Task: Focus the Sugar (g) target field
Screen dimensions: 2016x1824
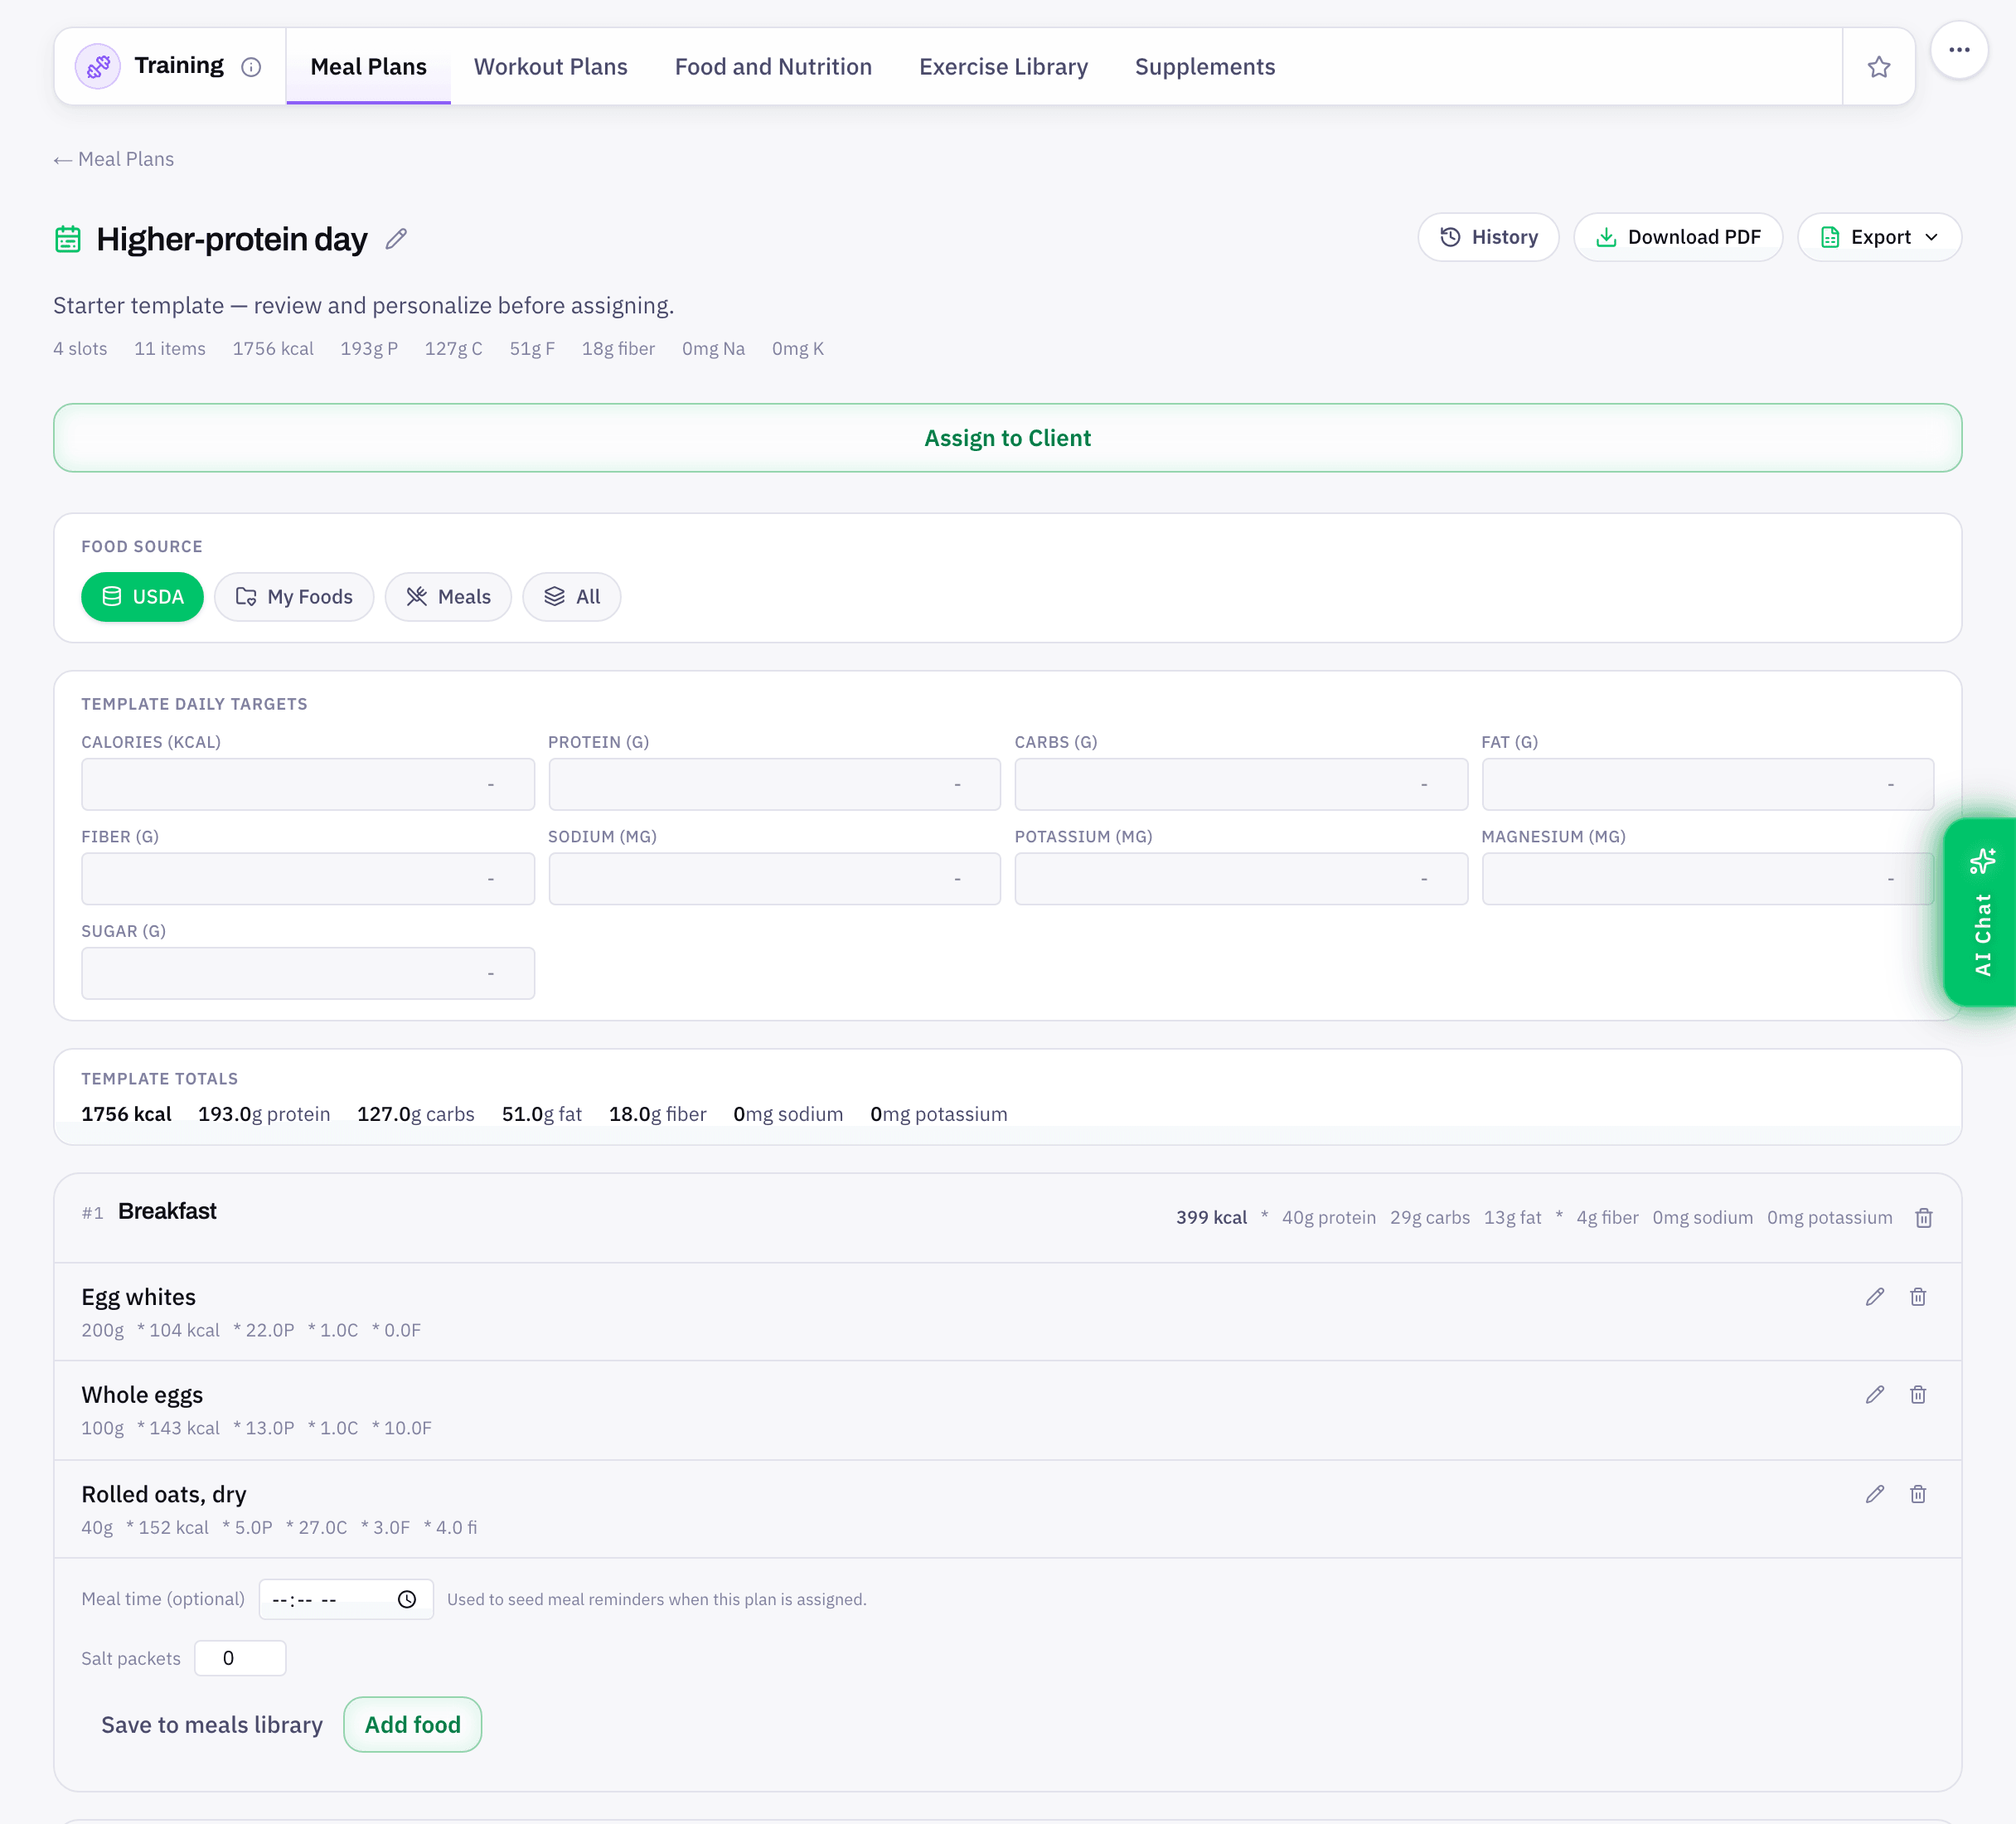Action: [308, 973]
